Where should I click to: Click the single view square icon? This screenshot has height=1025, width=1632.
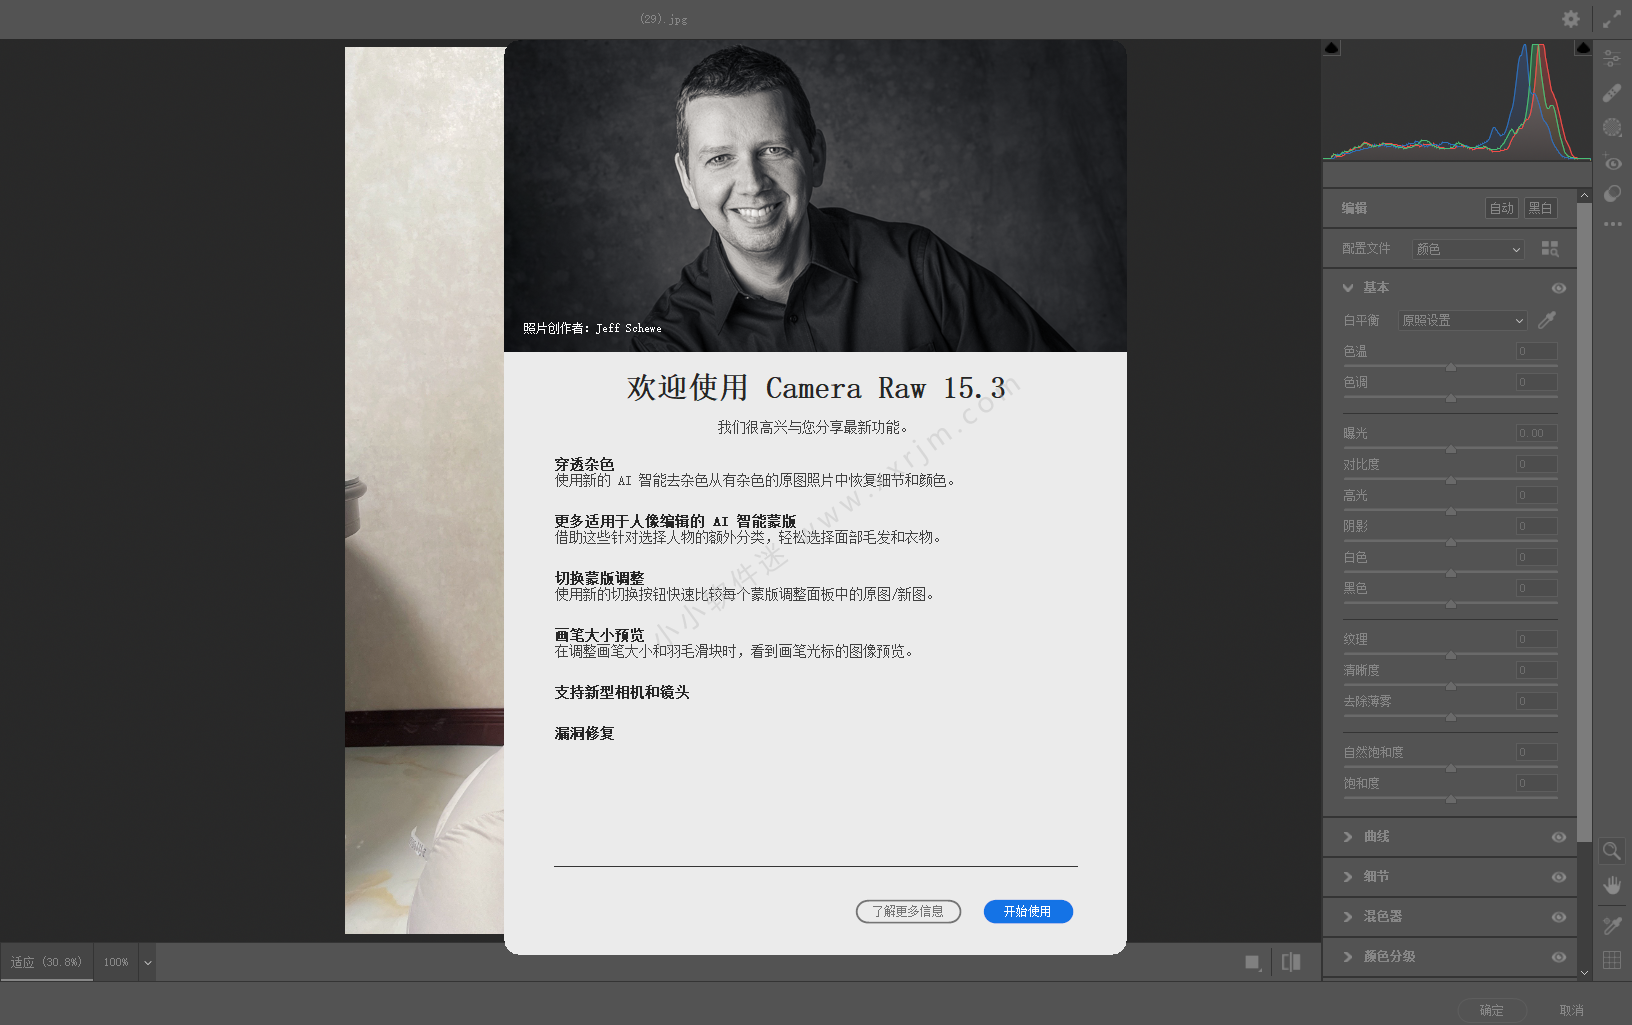coord(1252,962)
